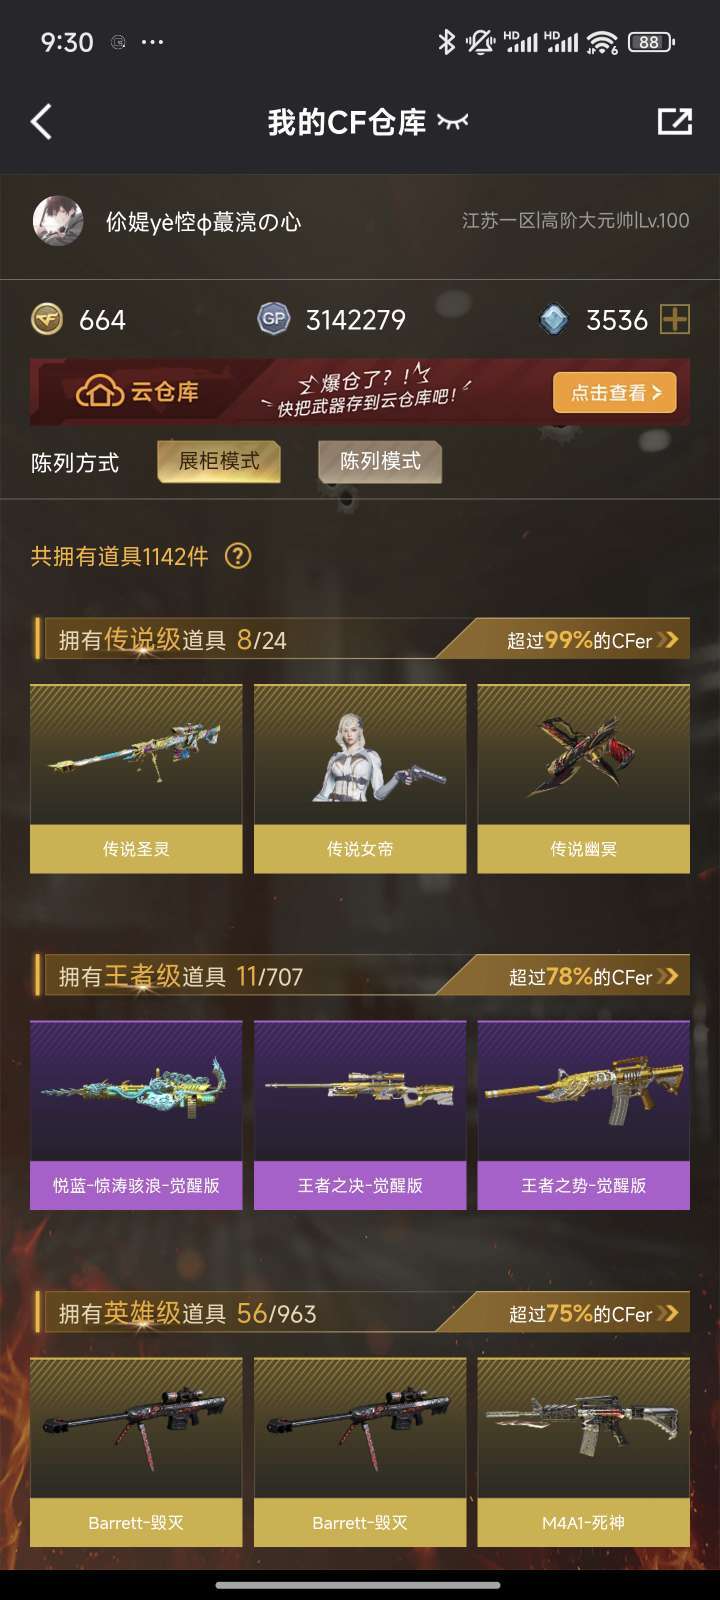Tap the player avatar picture
Viewport: 720px width, 1600px height.
pos(58,221)
